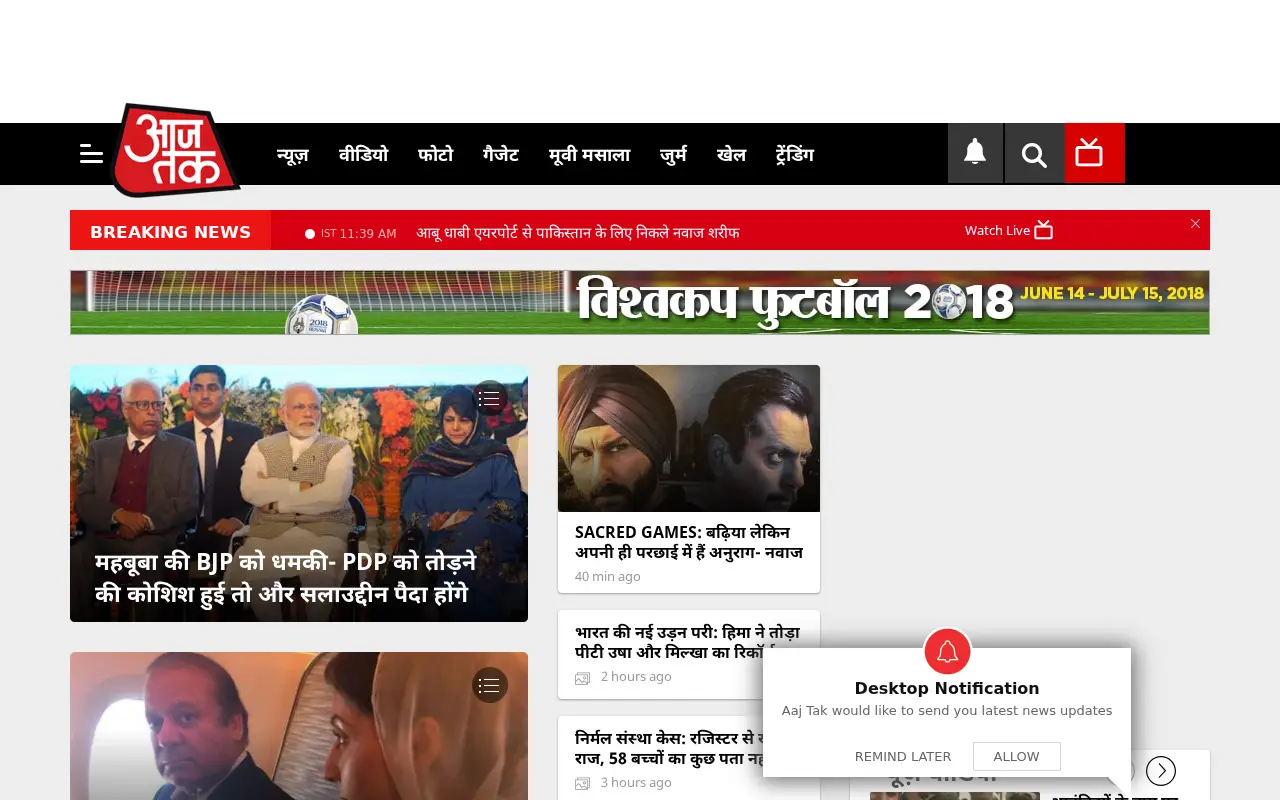Open the hamburger side menu
1280x800 pixels.
click(91, 154)
